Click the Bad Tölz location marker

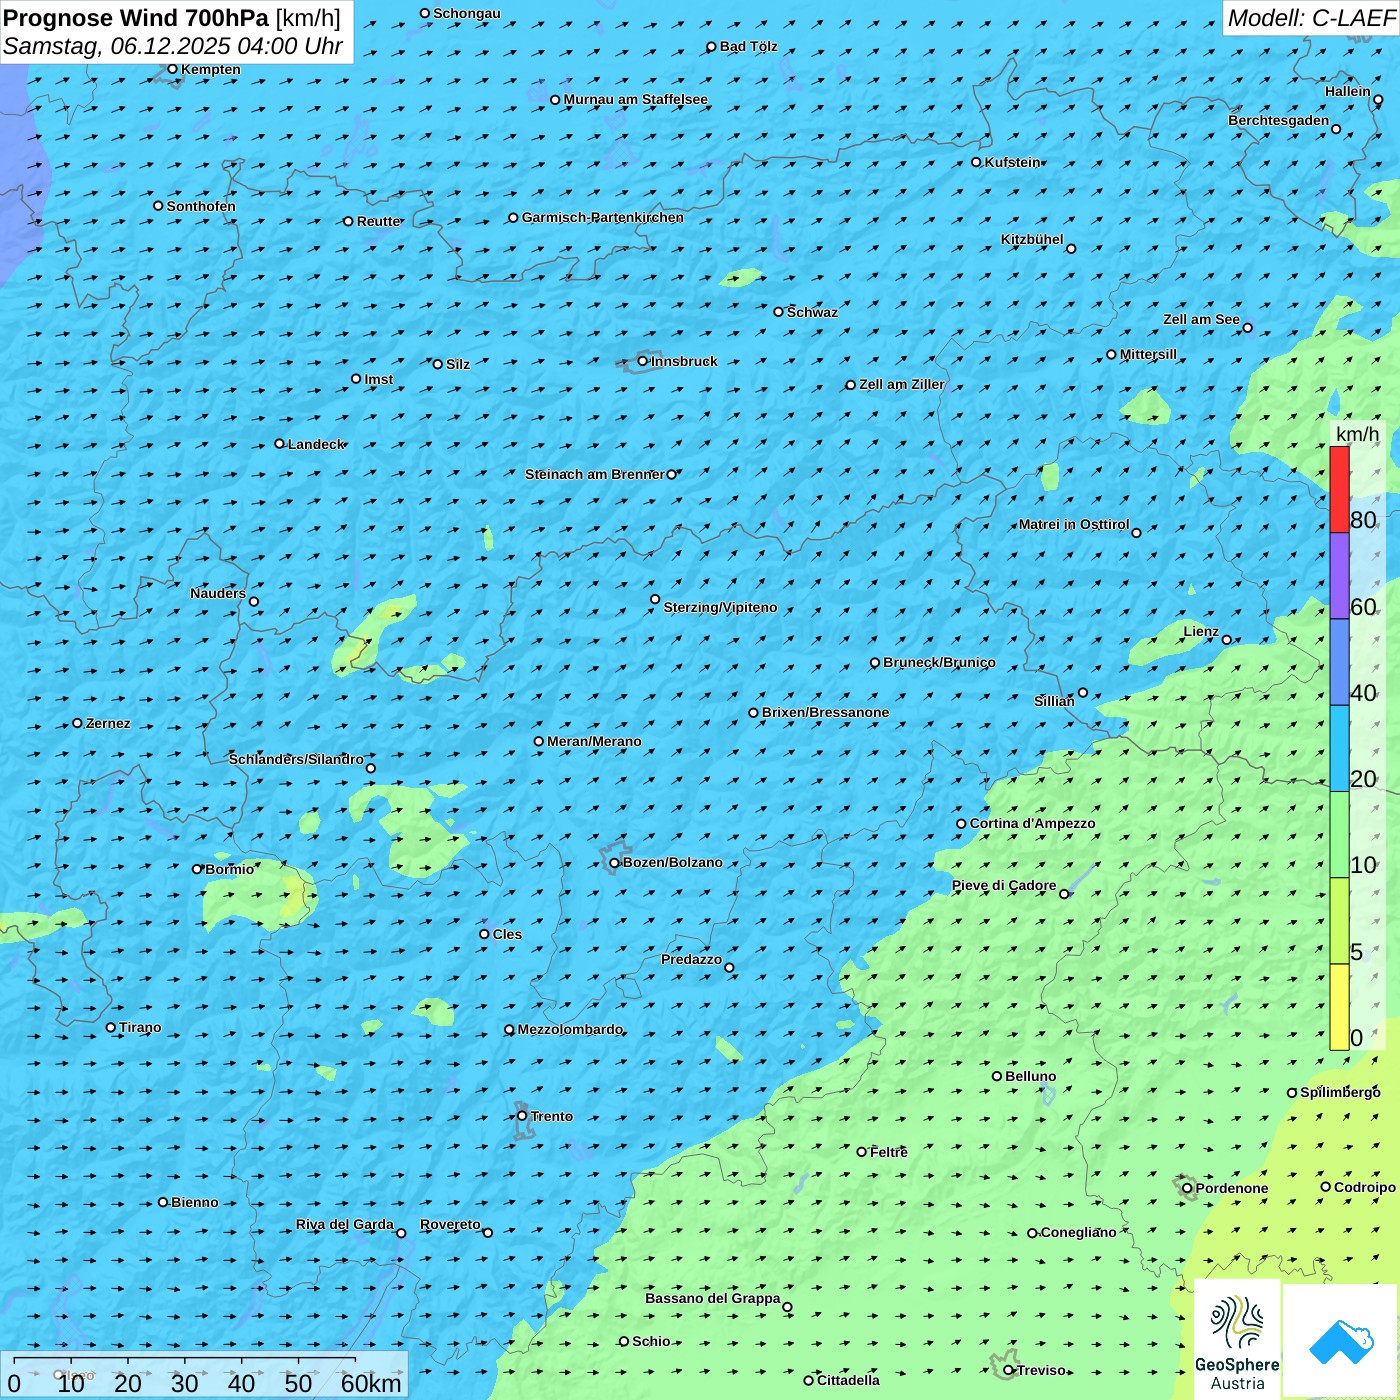coord(712,47)
